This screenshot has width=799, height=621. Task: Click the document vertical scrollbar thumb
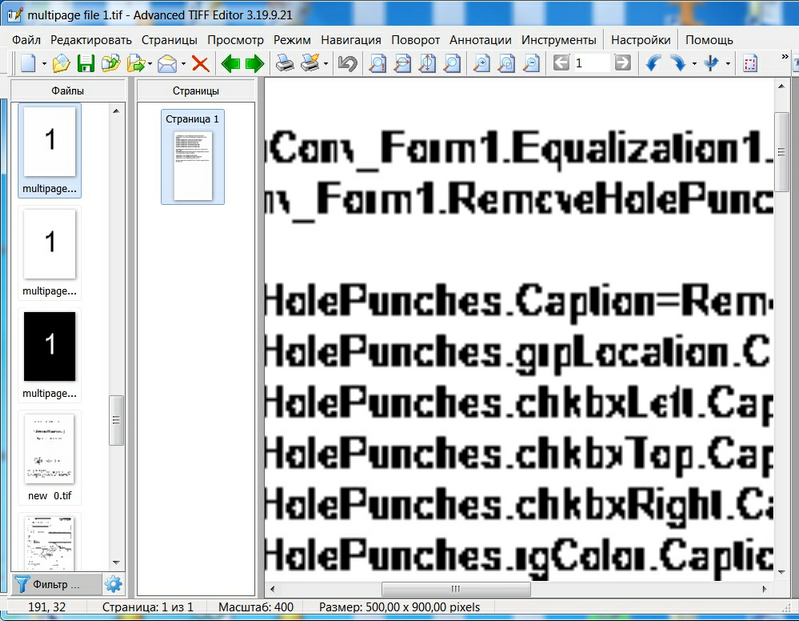click(x=782, y=152)
